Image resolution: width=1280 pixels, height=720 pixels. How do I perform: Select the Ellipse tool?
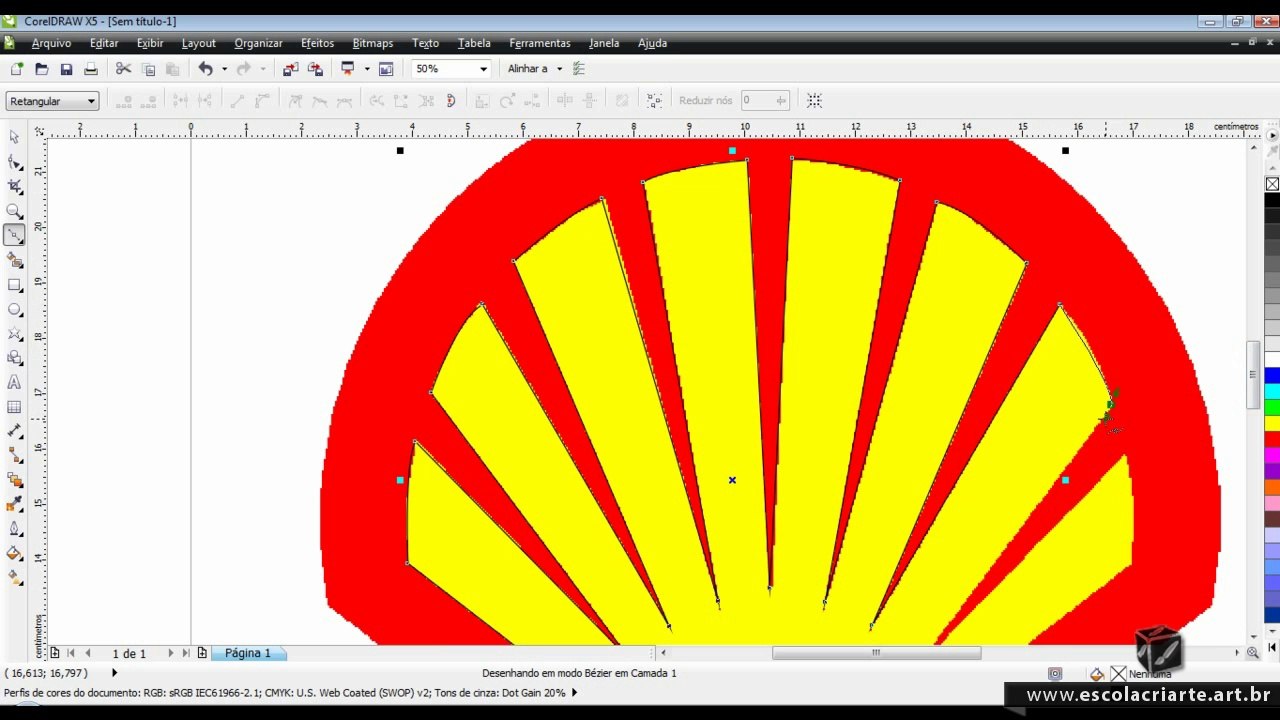coord(14,309)
